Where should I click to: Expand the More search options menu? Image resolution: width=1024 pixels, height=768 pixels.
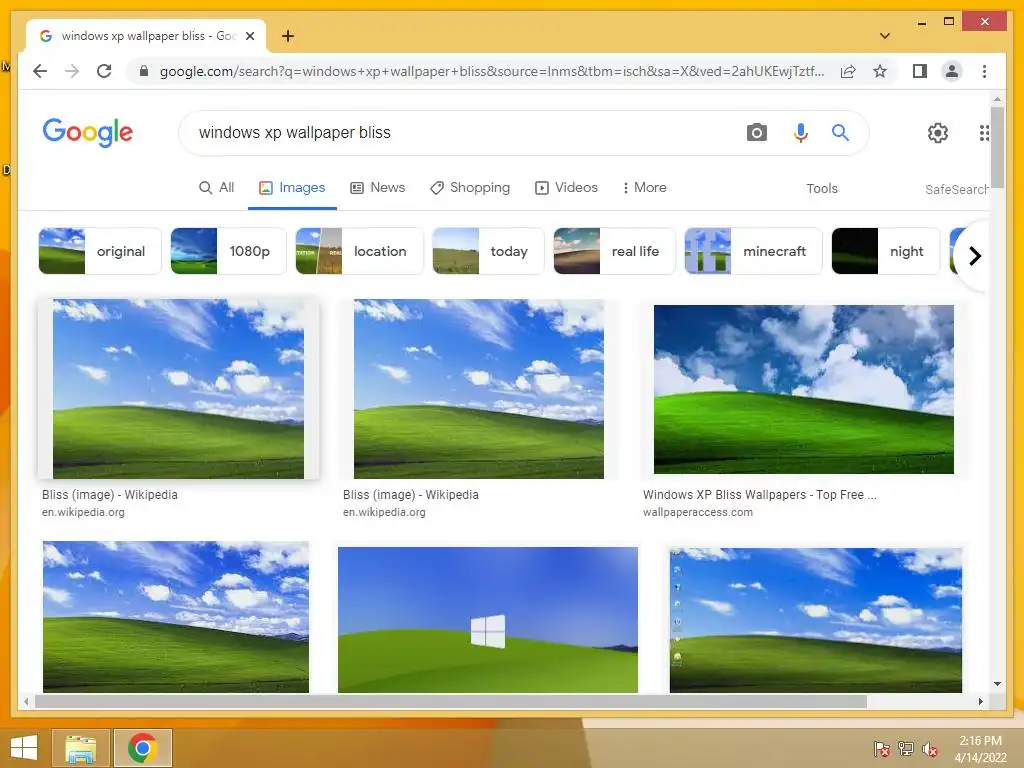[x=644, y=187]
